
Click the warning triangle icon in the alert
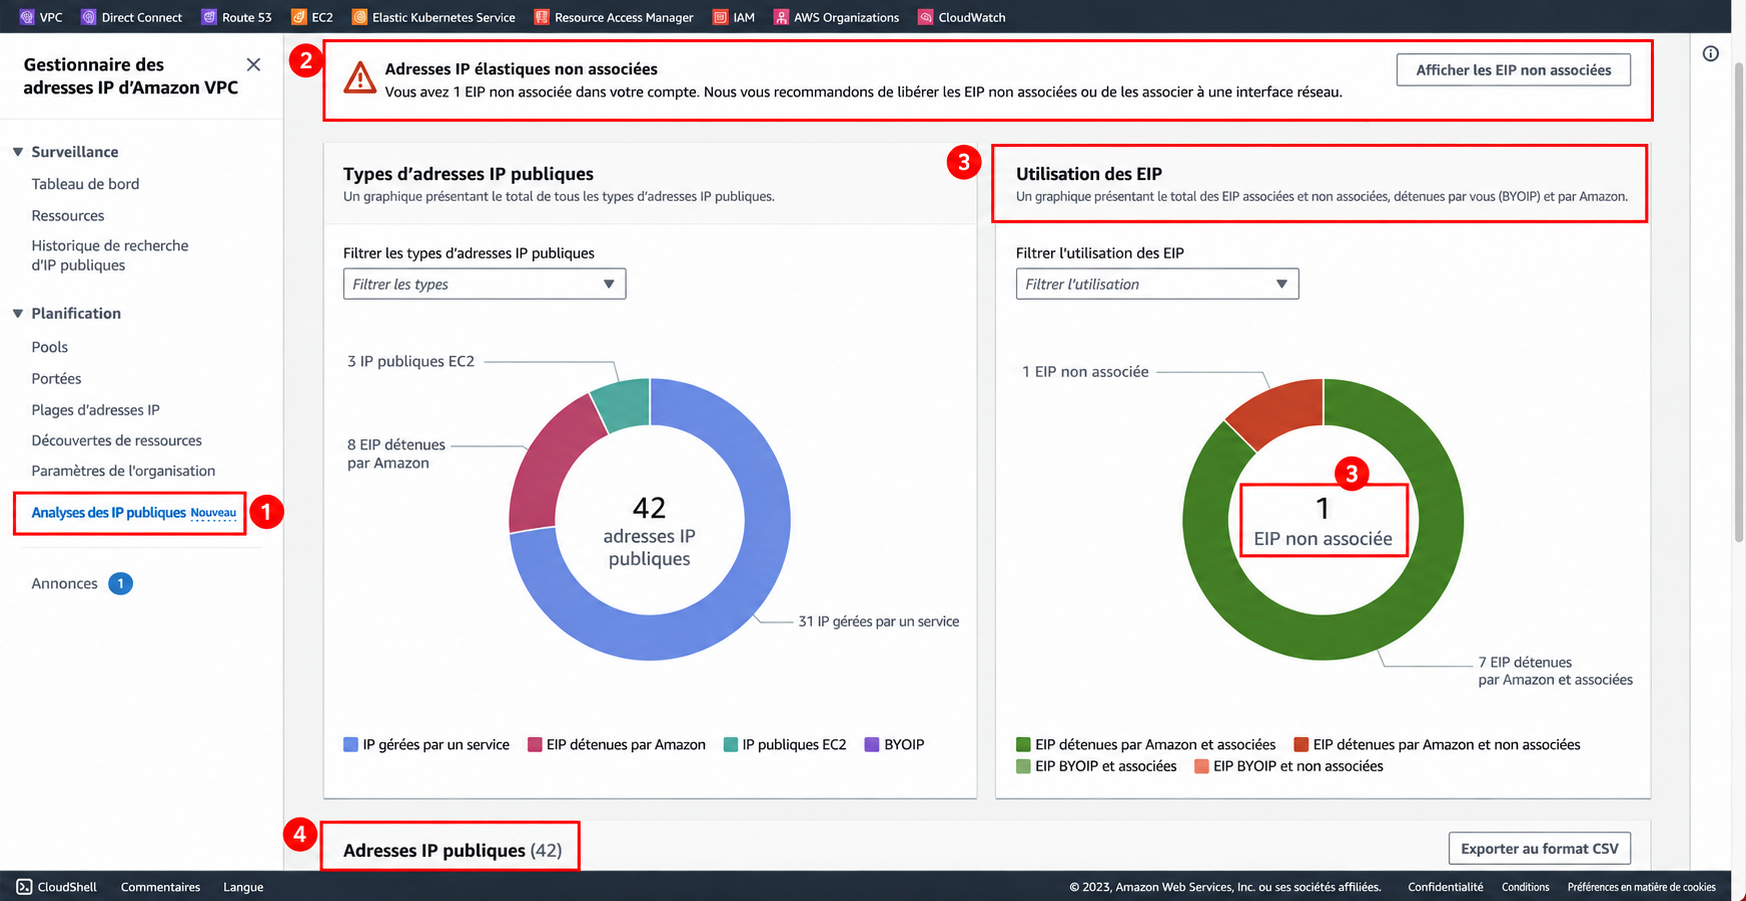click(x=360, y=78)
